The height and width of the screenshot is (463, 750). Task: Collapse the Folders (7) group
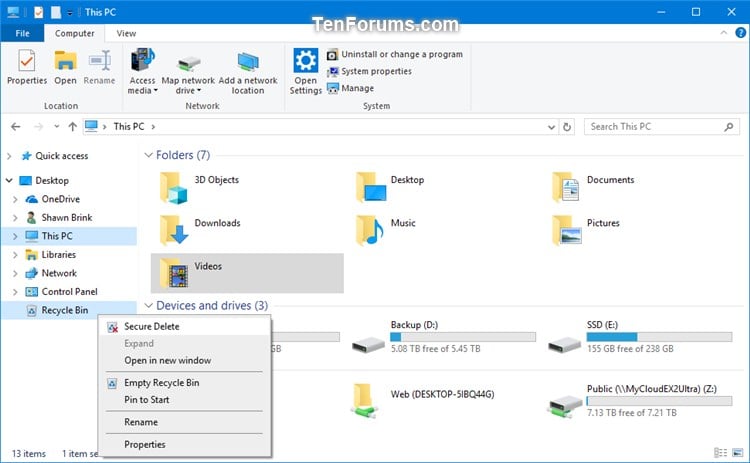click(149, 155)
